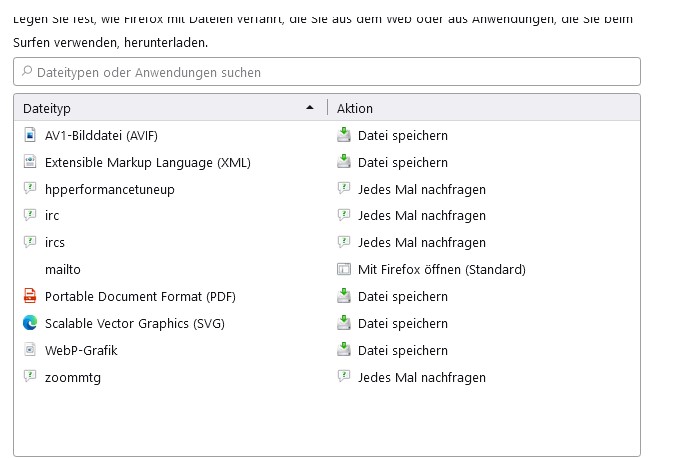Click the save icon in AVIF action column
Image resolution: width=682 pixels, height=458 pixels.
coord(344,135)
